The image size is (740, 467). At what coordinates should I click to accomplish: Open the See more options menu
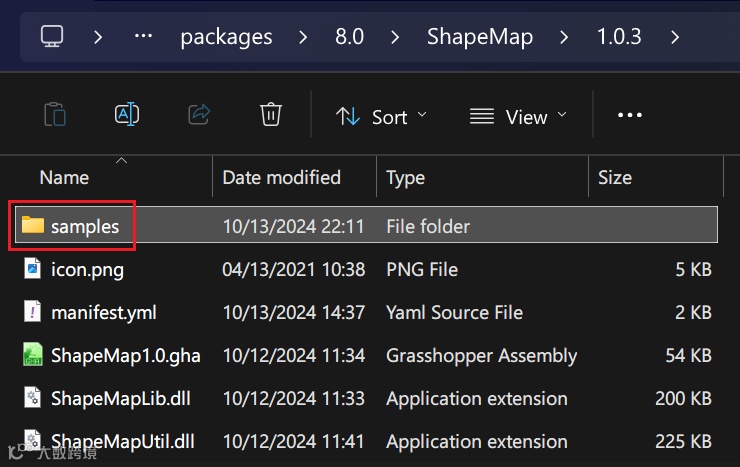click(x=630, y=116)
